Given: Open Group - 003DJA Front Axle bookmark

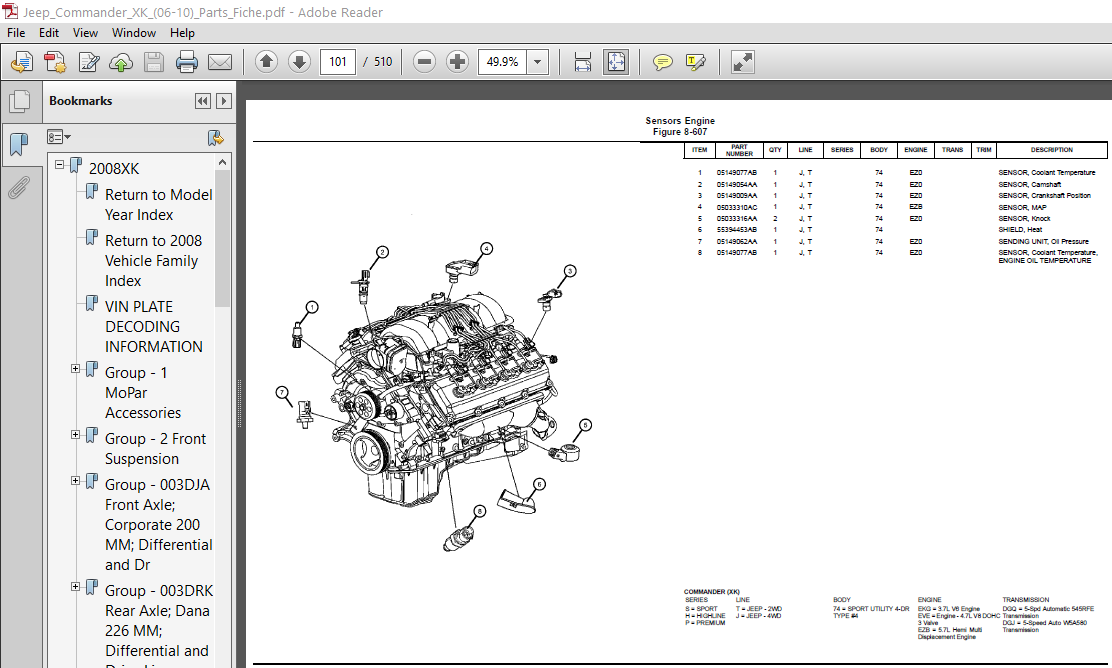Looking at the screenshot, I should (x=159, y=525).
